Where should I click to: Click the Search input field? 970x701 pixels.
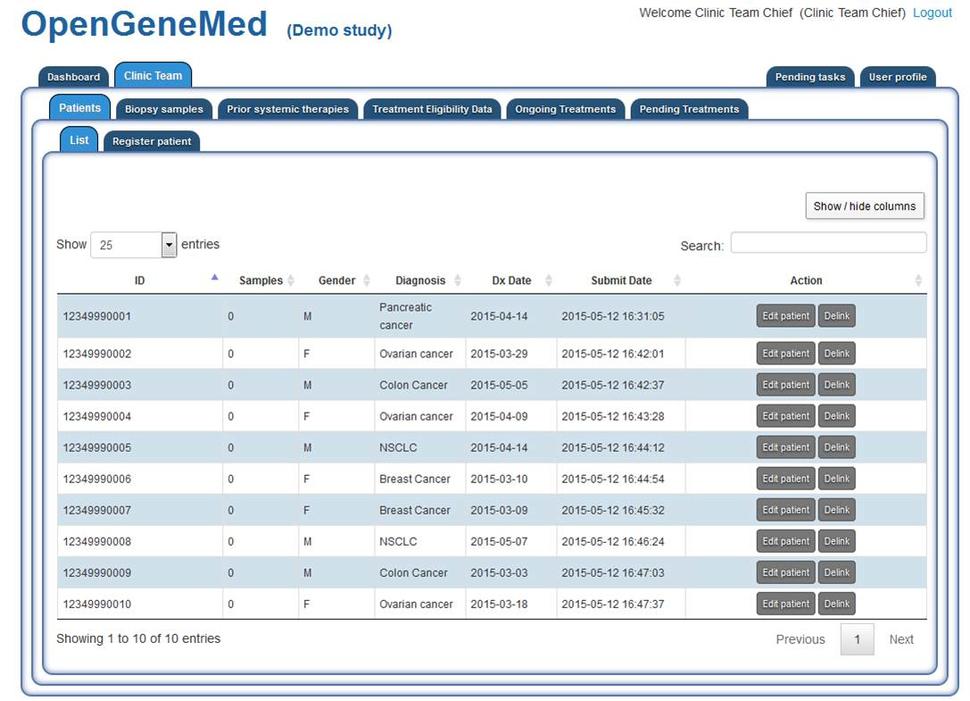point(828,243)
